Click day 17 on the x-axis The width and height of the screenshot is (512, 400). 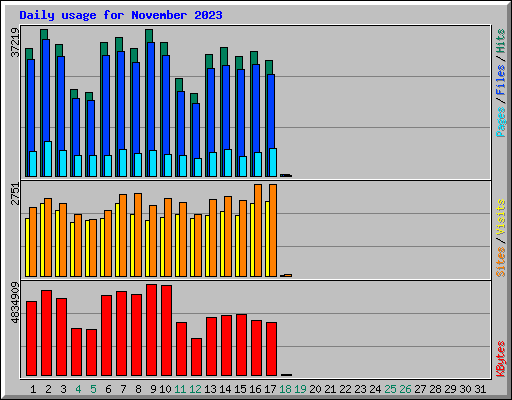coord(270,389)
